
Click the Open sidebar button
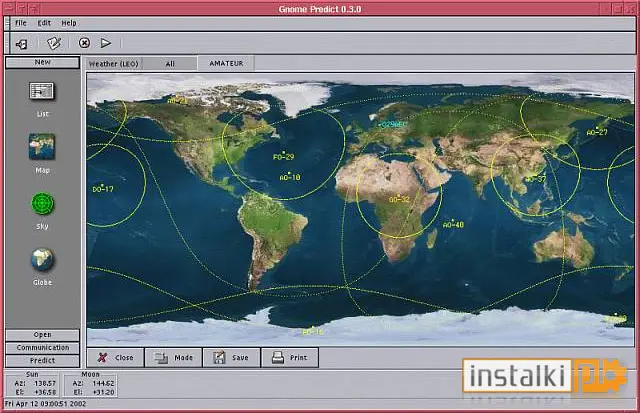[42, 335]
